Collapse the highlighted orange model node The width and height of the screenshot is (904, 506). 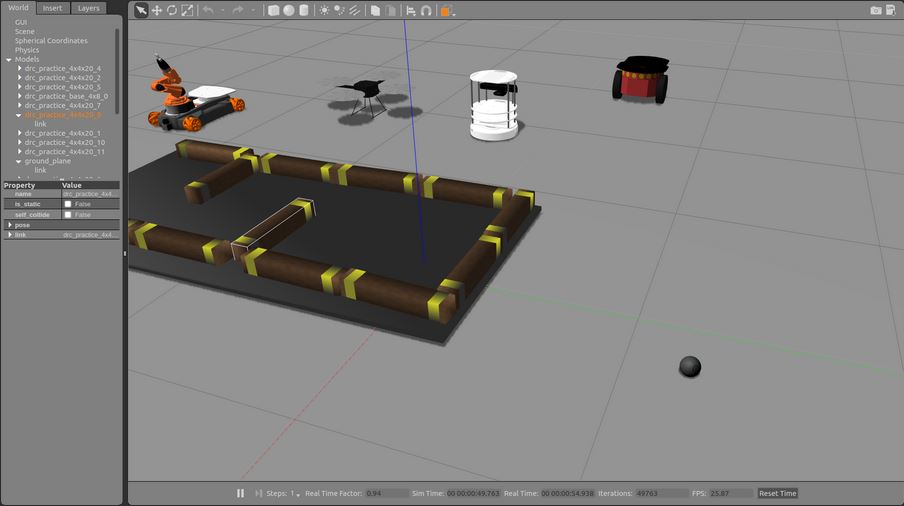pyautogui.click(x=18, y=115)
